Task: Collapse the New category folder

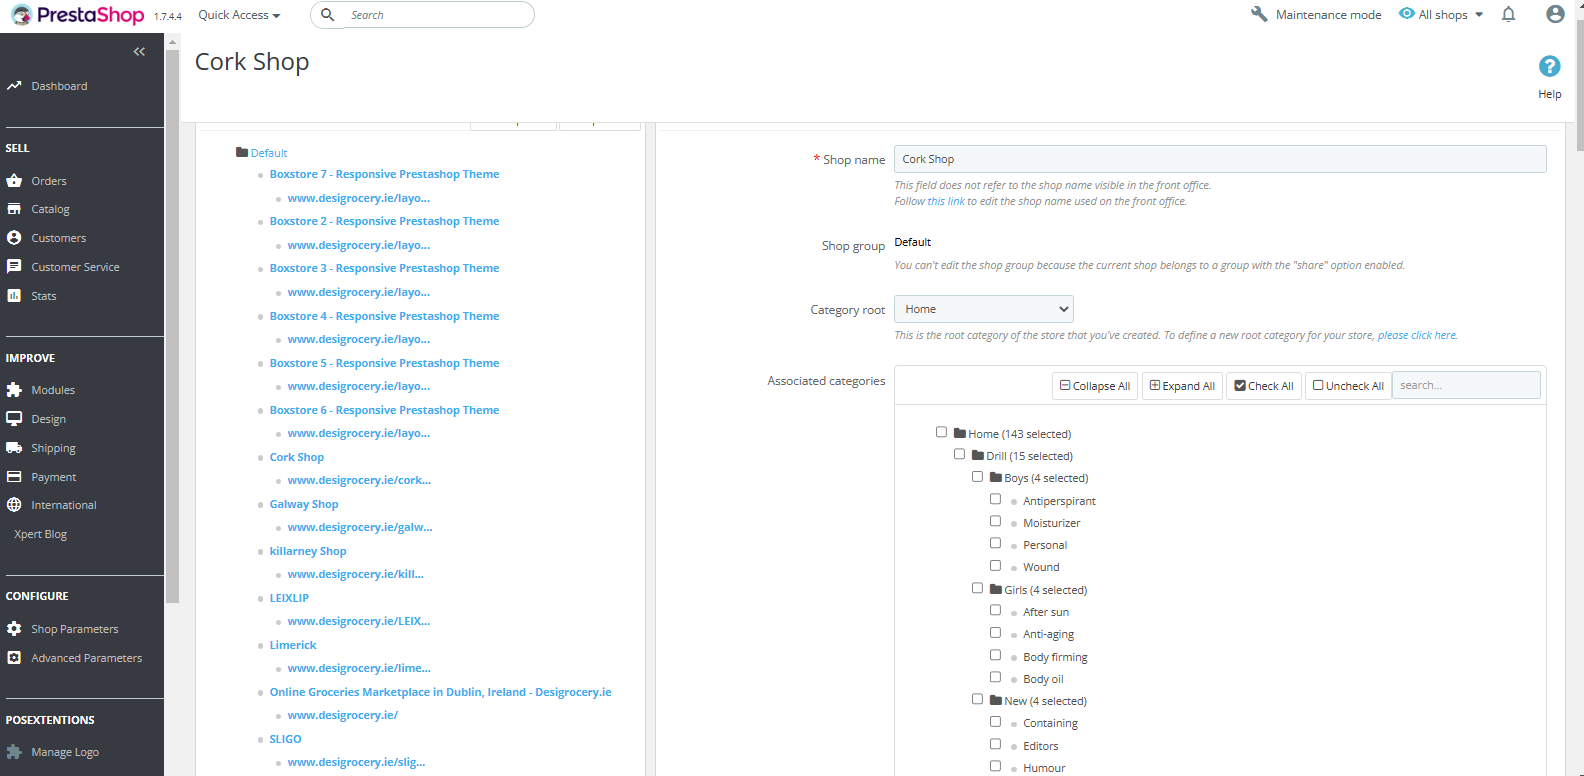Action: [996, 701]
